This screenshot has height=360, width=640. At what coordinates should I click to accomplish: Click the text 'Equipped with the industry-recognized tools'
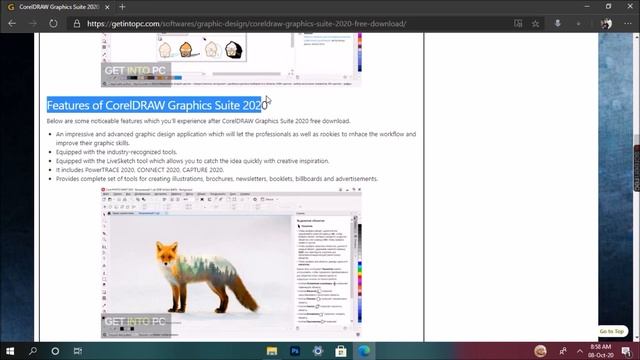116,152
